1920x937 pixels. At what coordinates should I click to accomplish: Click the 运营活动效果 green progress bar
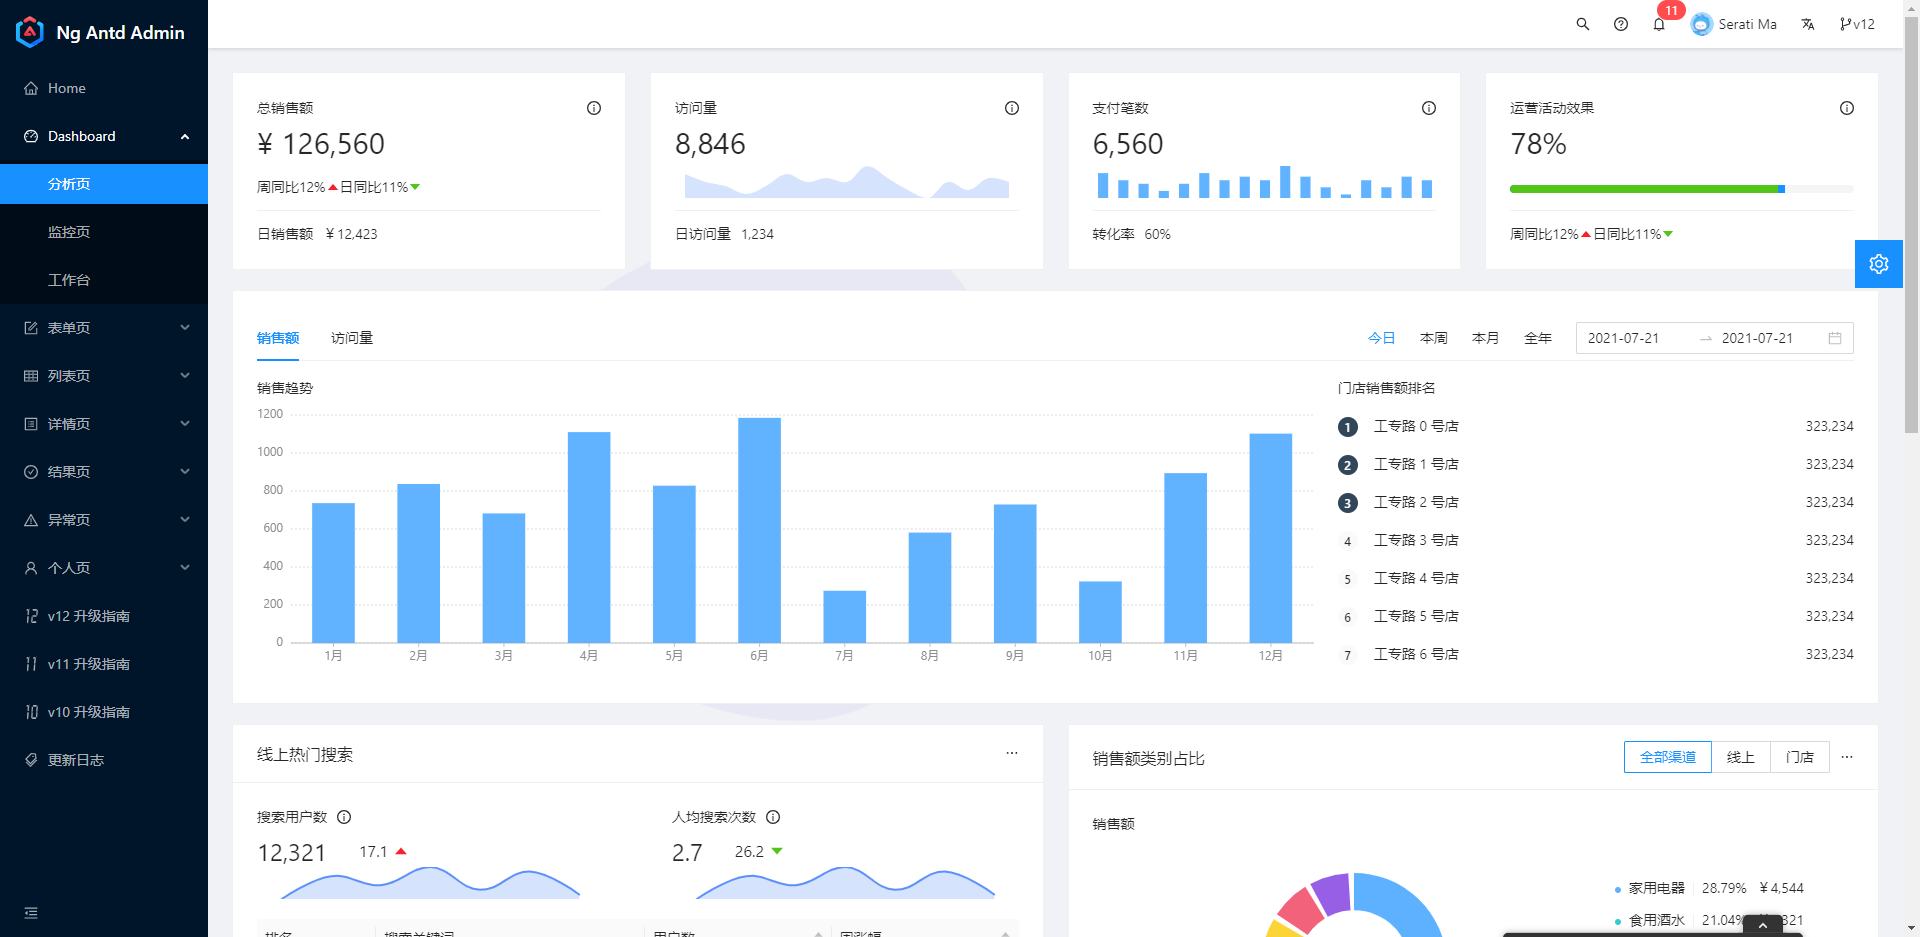pyautogui.click(x=1646, y=189)
